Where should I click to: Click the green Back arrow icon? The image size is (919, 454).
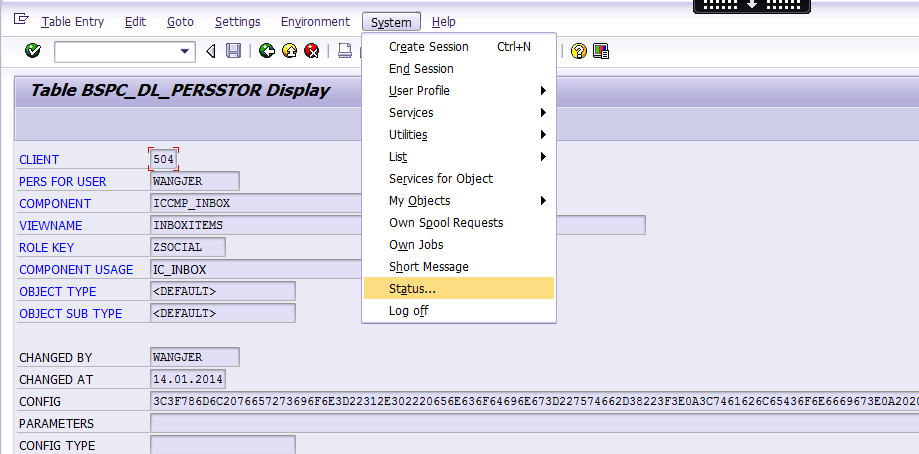[267, 51]
